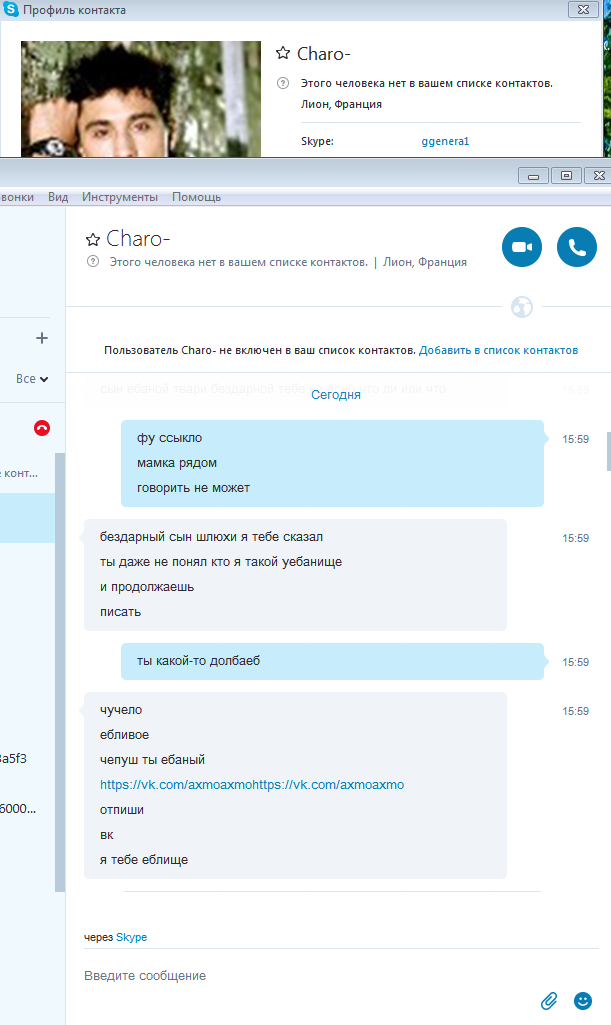Image resolution: width=611 pixels, height=1025 pixels.
Task: Expand the Все contact filter dropdown
Action: tap(32, 379)
